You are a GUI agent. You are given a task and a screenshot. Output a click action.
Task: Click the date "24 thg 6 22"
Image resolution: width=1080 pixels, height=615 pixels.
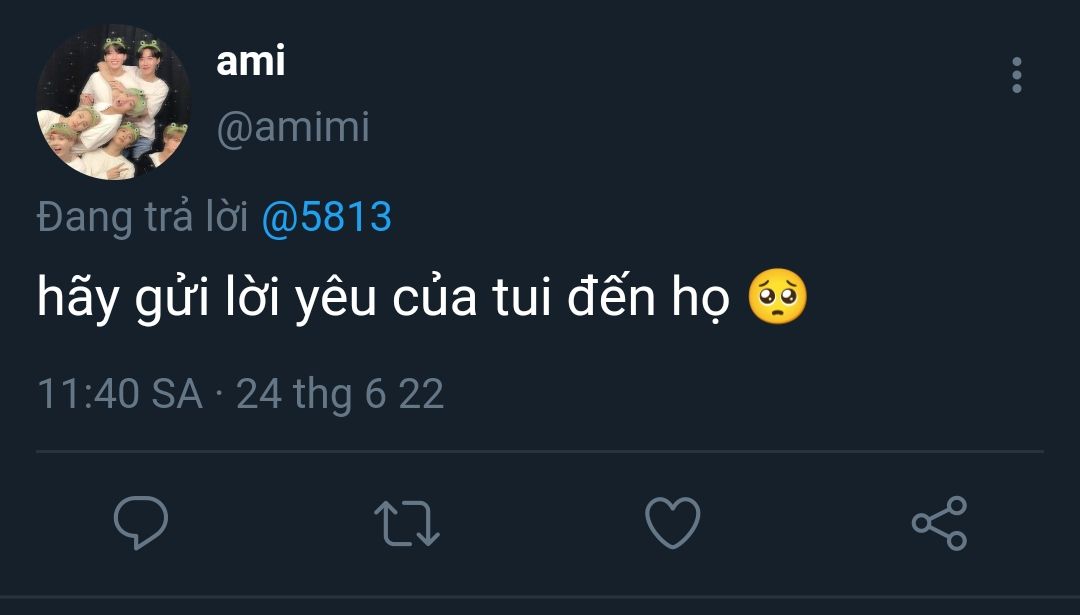(x=340, y=394)
